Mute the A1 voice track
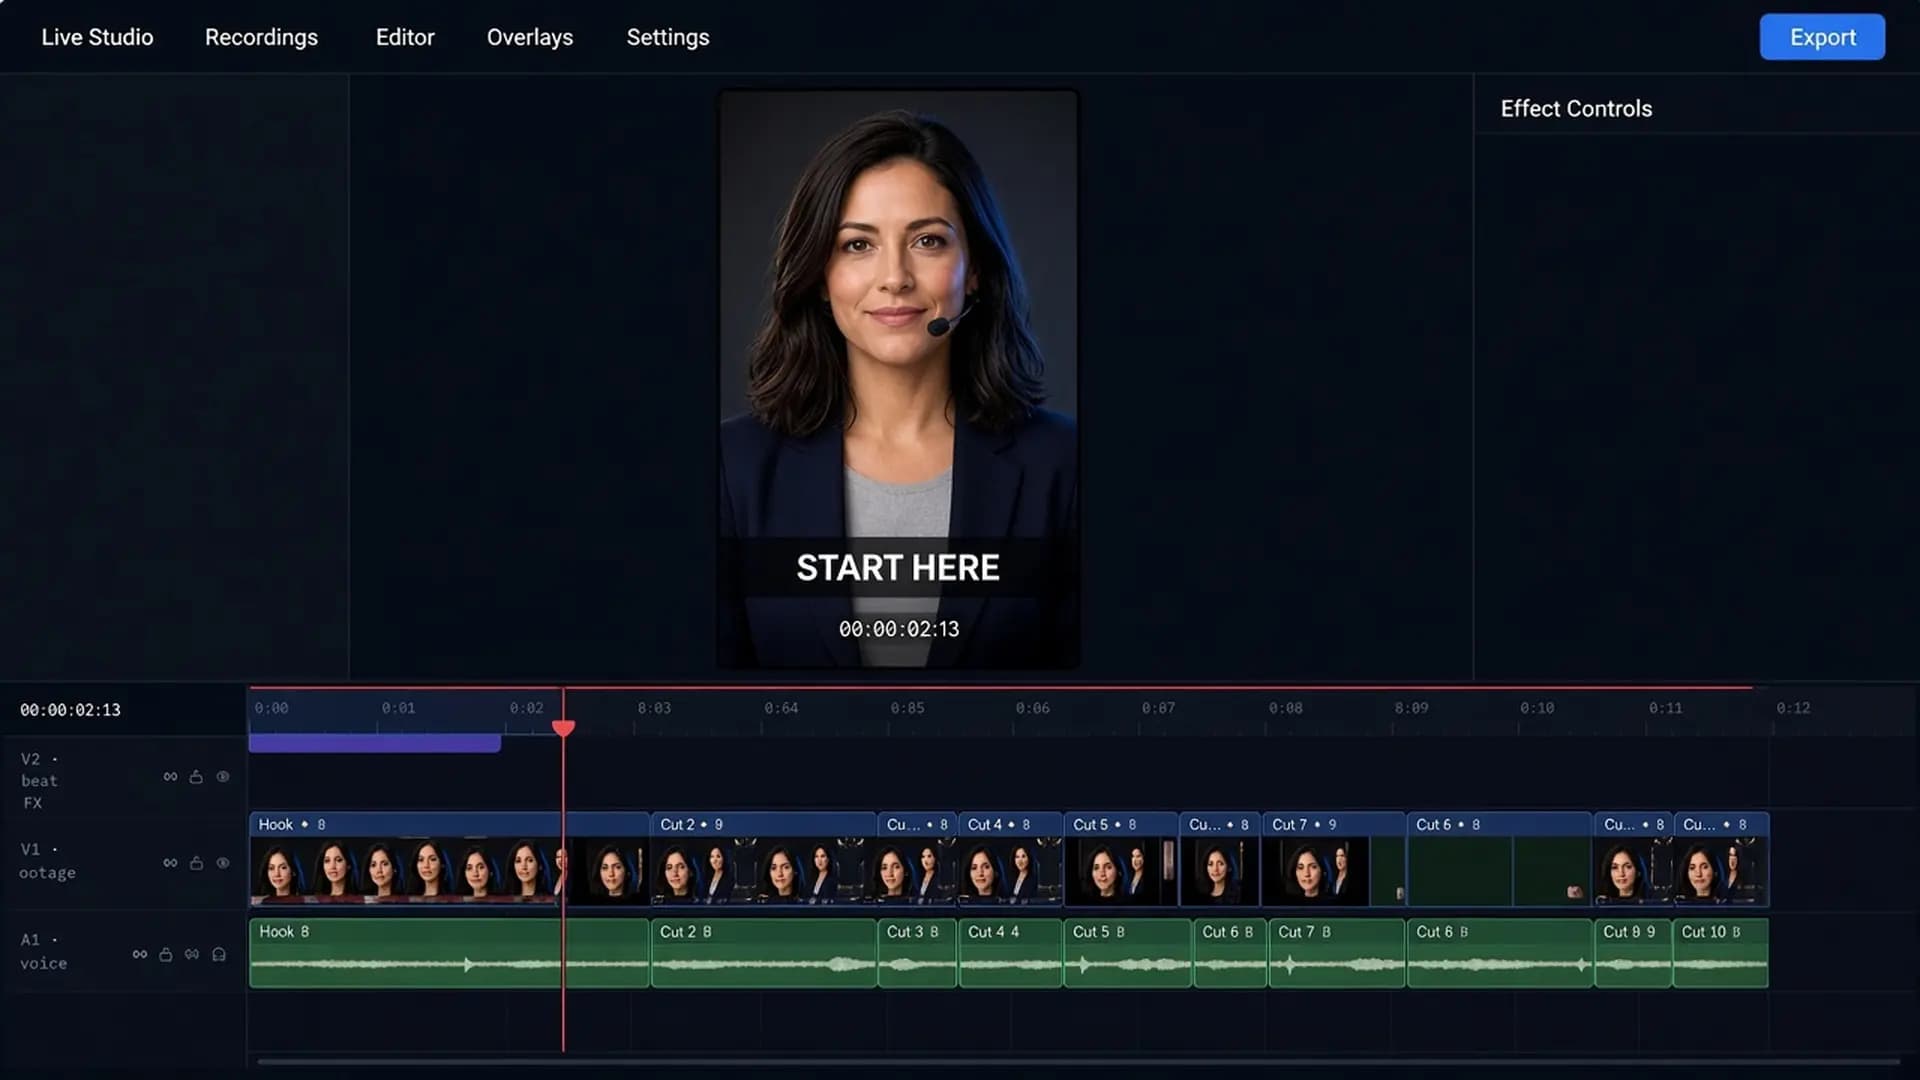 point(192,955)
